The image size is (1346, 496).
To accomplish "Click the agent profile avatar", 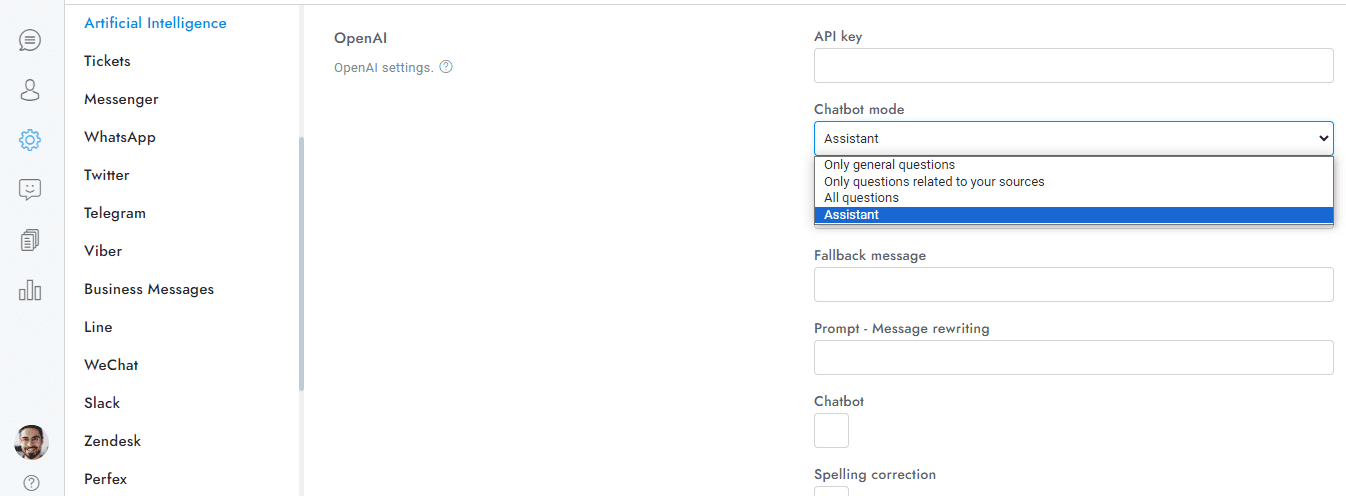I will 31,441.
